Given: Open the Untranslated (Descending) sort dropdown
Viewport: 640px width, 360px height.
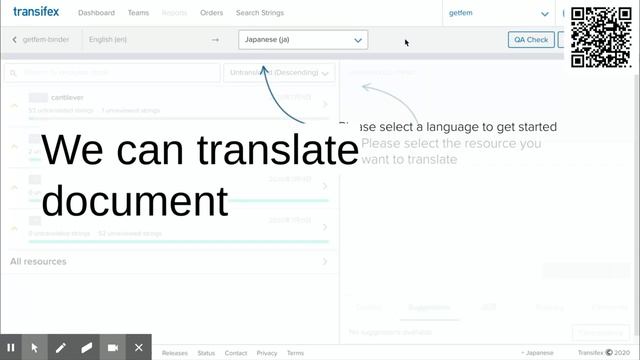Looking at the screenshot, I should (279, 73).
